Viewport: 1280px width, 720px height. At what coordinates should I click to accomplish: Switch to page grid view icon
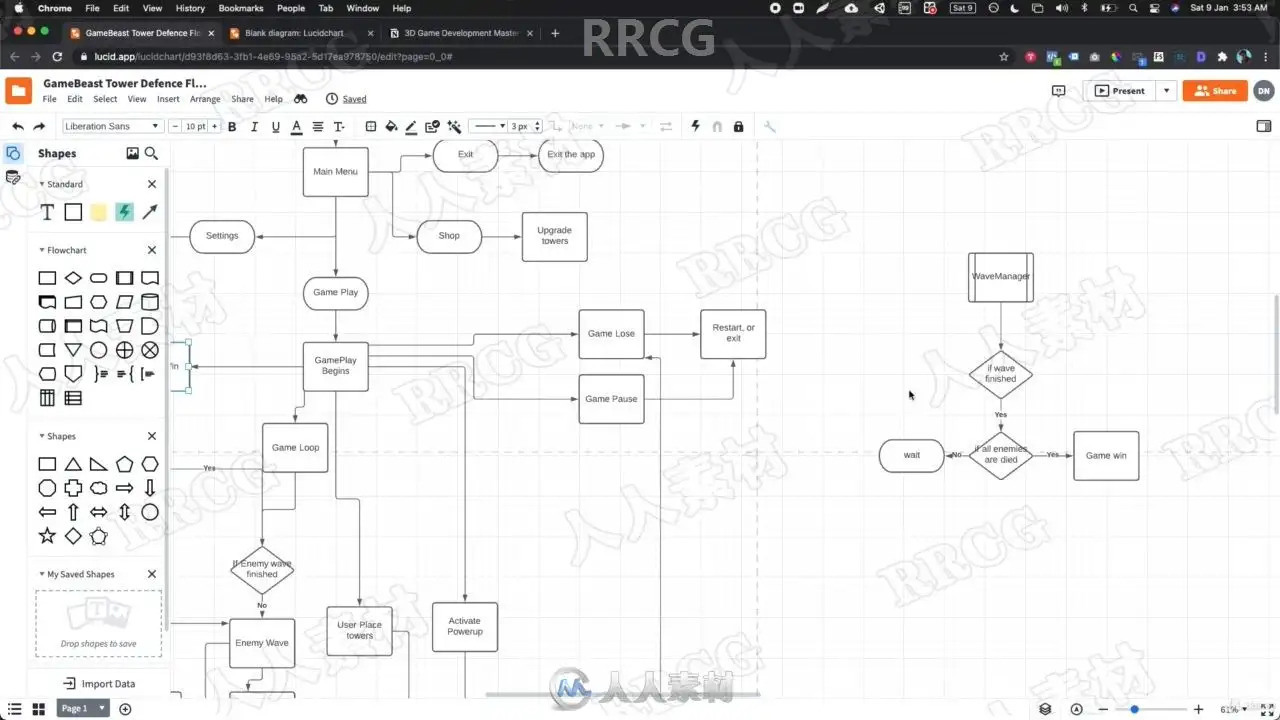39,709
